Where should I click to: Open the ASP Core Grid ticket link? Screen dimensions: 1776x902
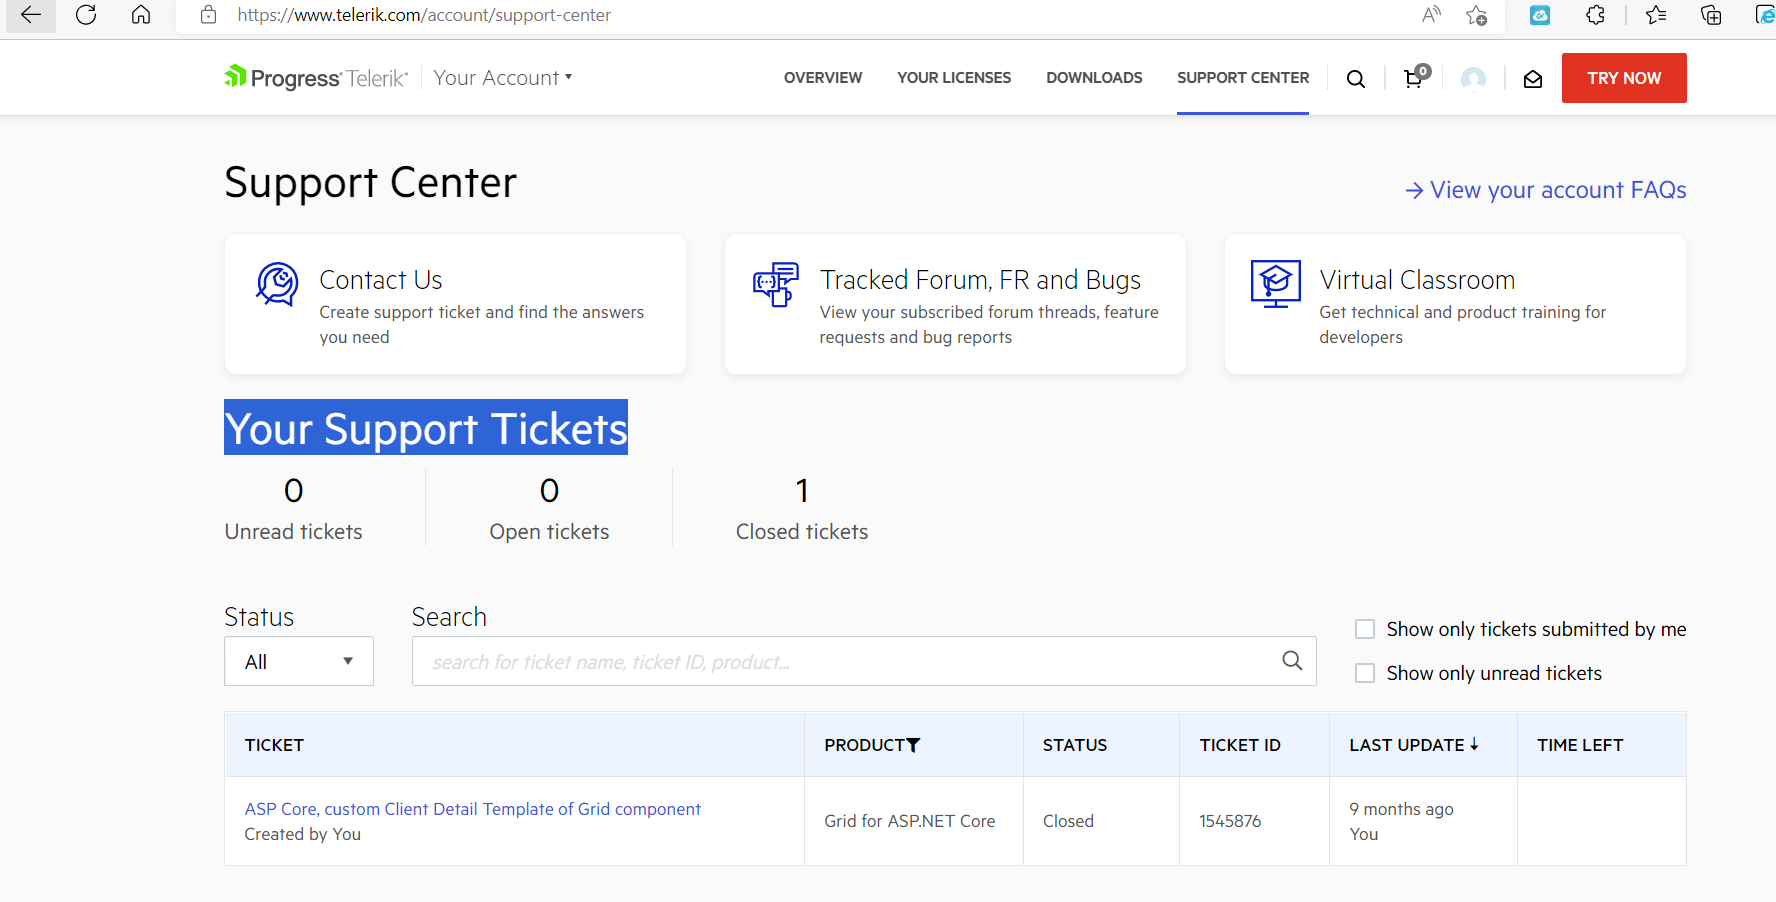point(472,809)
